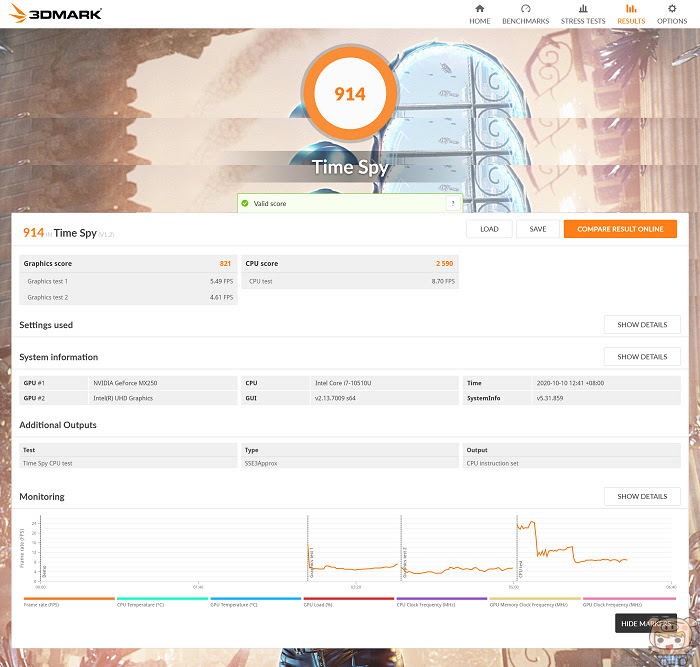Click Intel Core i7-10510U CPU entry
This screenshot has width=700, height=667.
(x=343, y=383)
